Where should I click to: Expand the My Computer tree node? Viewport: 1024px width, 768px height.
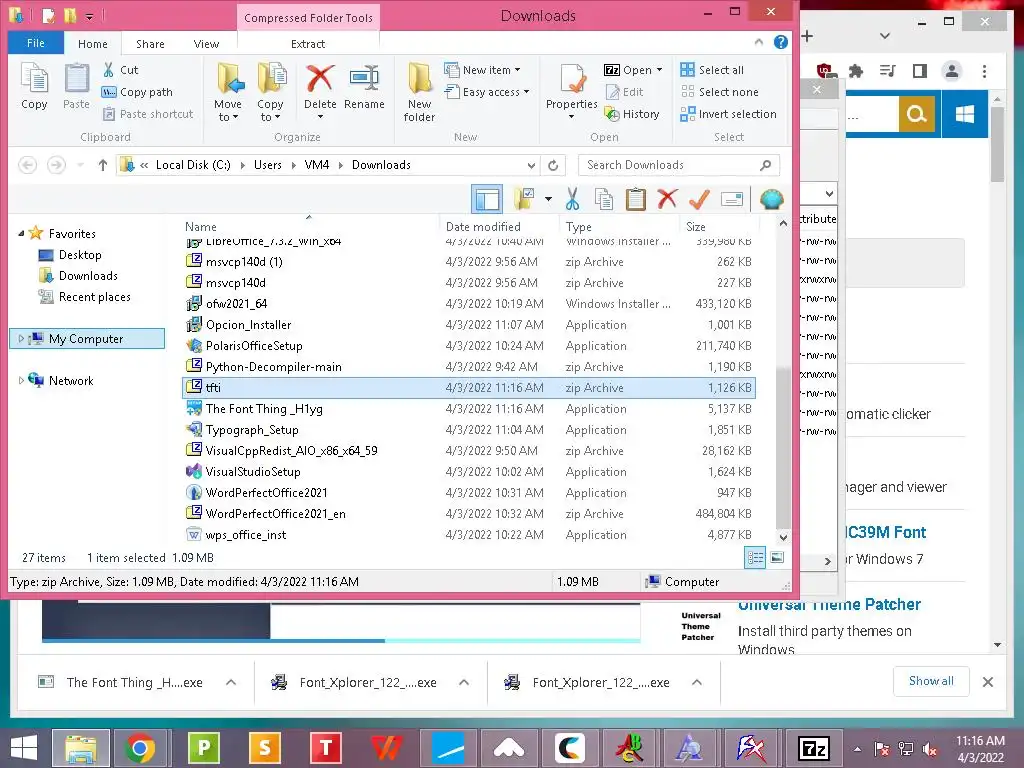(21, 339)
